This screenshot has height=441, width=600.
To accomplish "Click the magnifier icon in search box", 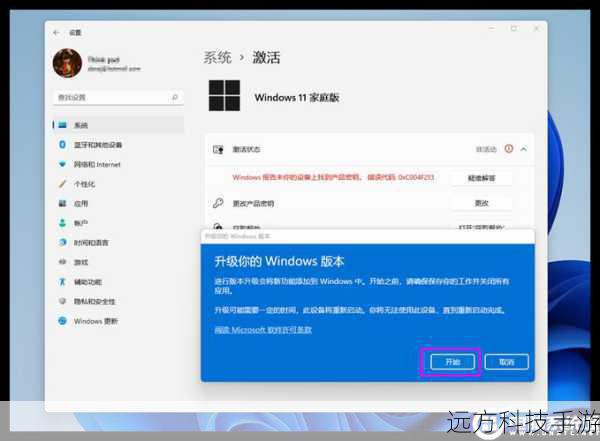I will 175,98.
